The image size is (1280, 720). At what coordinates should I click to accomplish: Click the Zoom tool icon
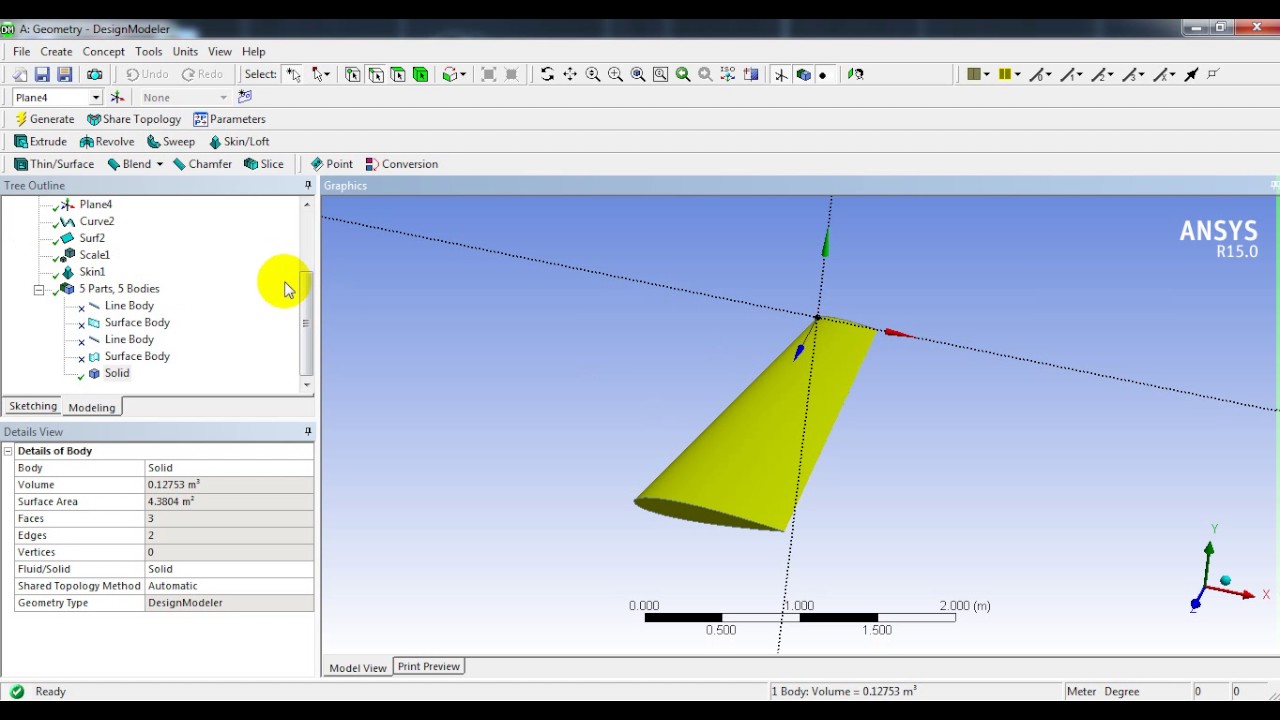coord(593,74)
